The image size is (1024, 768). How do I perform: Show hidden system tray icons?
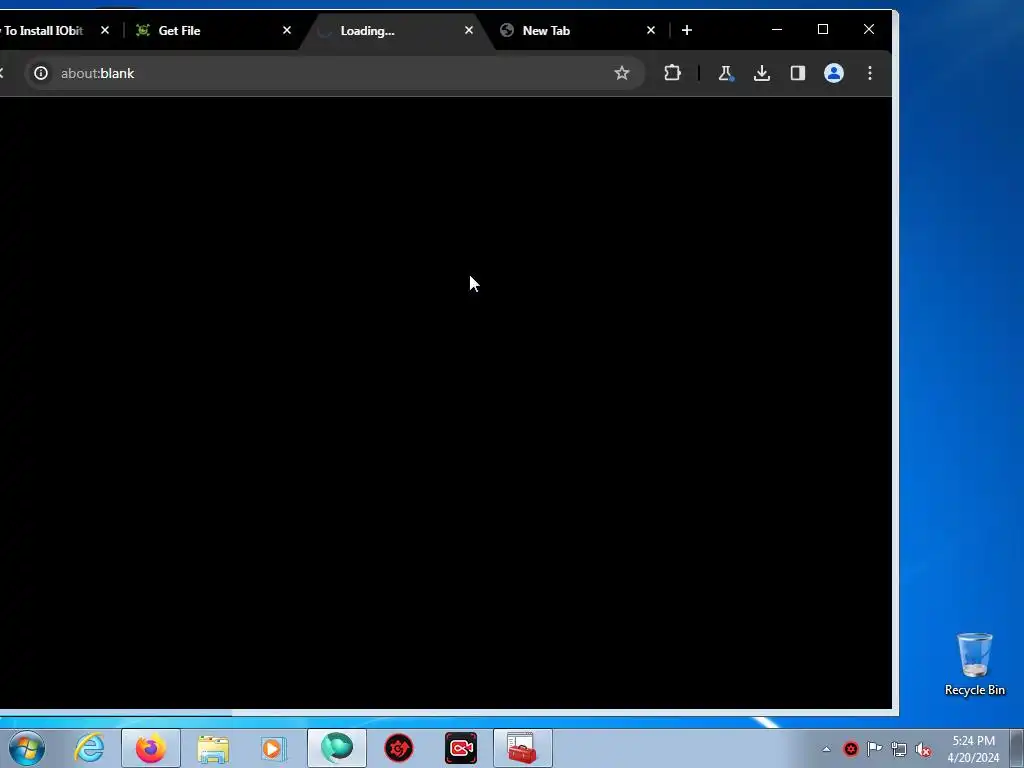tap(826, 749)
